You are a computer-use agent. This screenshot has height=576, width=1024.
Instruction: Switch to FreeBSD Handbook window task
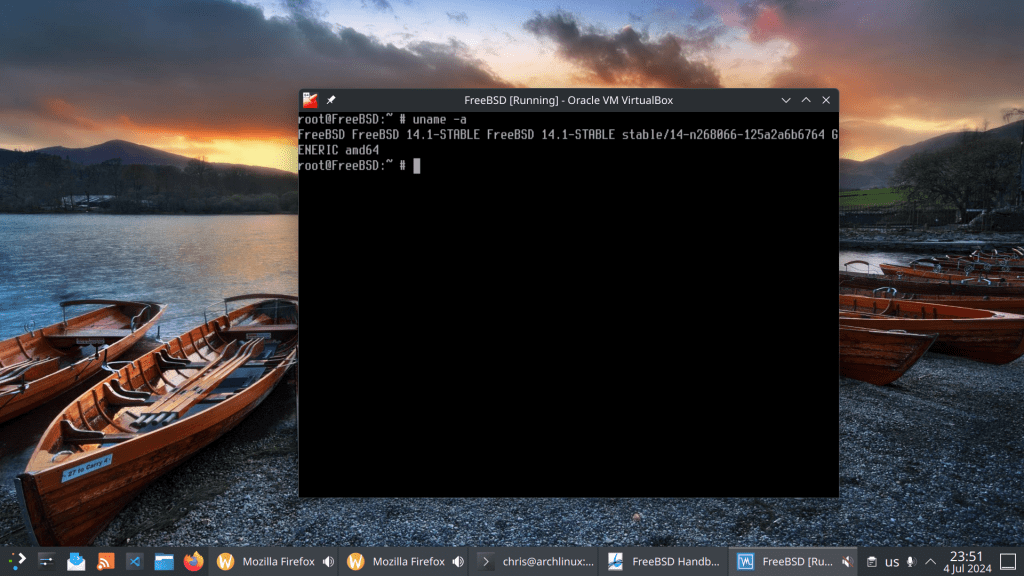pos(664,561)
